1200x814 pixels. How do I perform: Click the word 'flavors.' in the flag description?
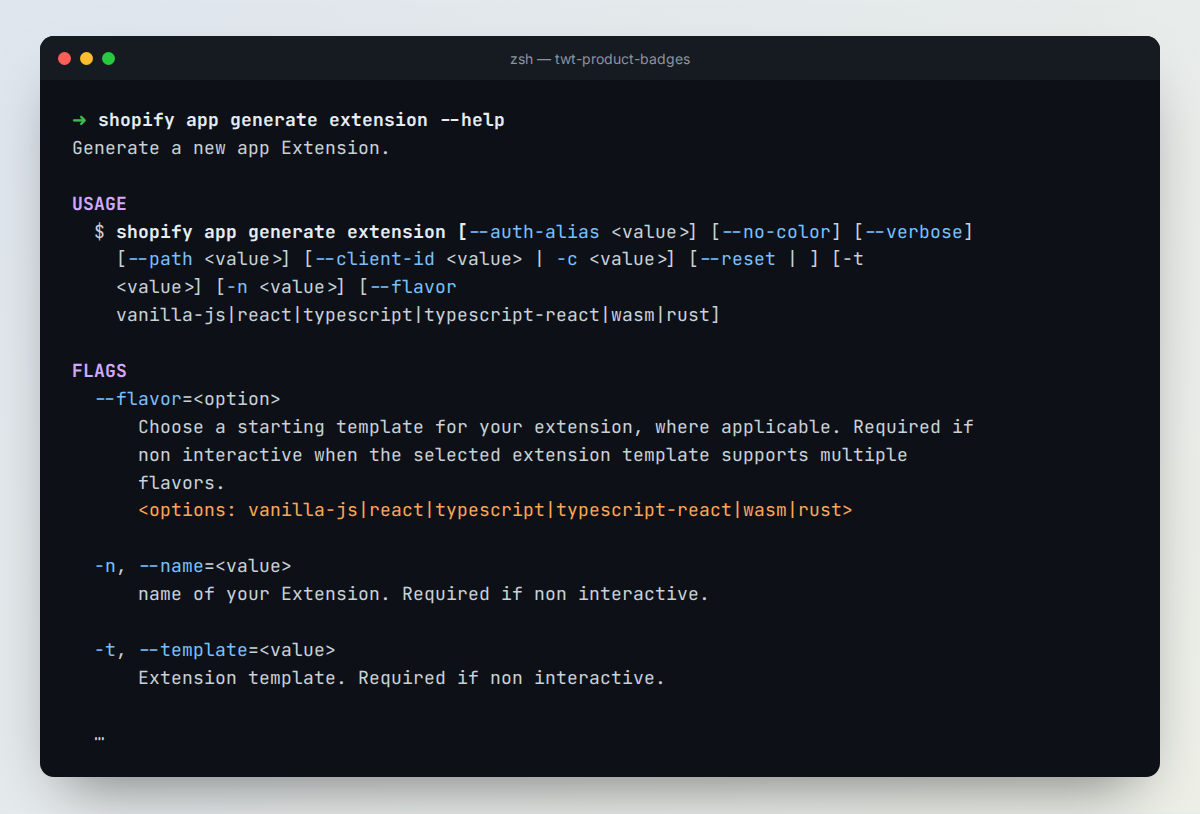click(182, 483)
